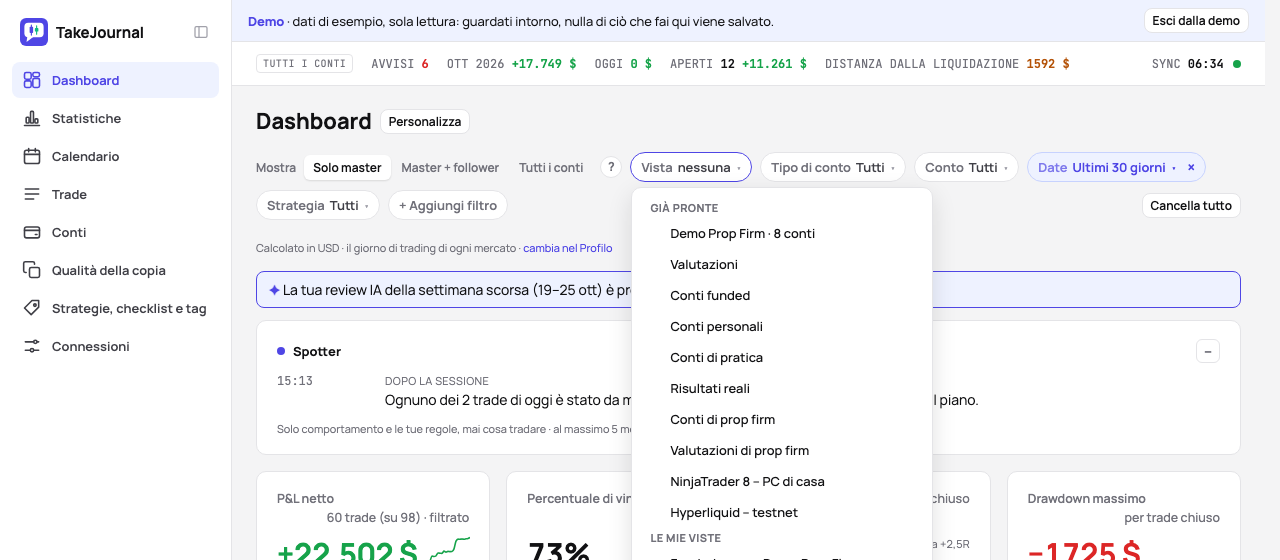Viewport: 1280px width, 560px height.
Task: Click the P&L netto +22.502 $ value
Action: pos(347,551)
